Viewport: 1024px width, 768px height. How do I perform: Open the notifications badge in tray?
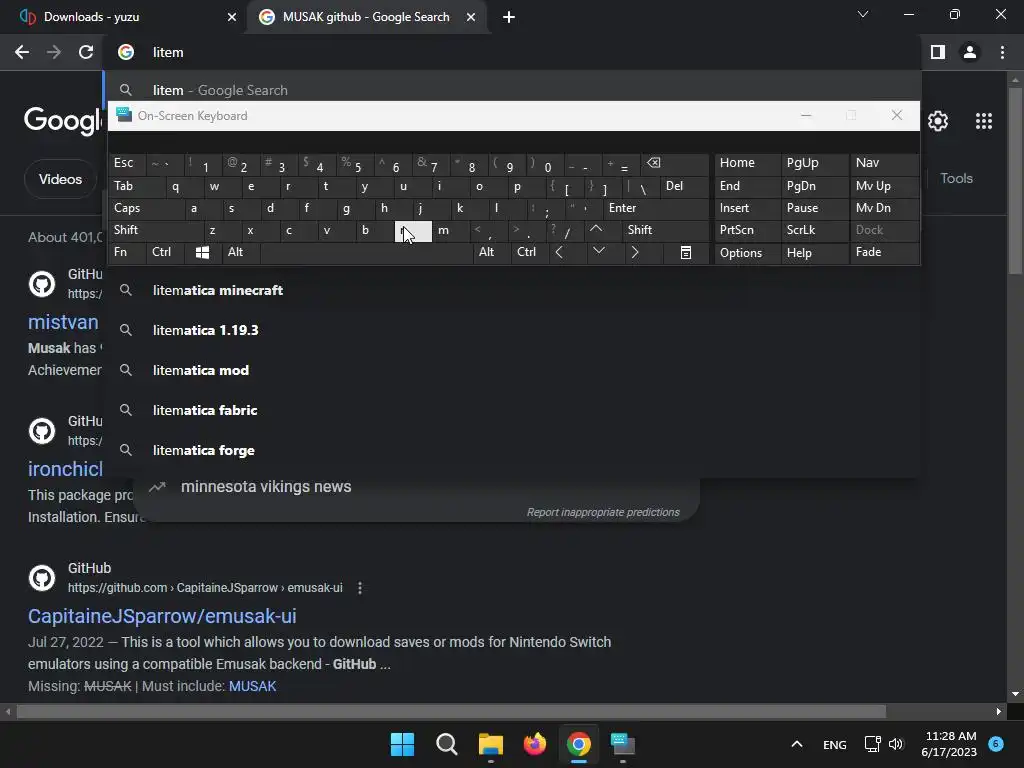point(995,743)
